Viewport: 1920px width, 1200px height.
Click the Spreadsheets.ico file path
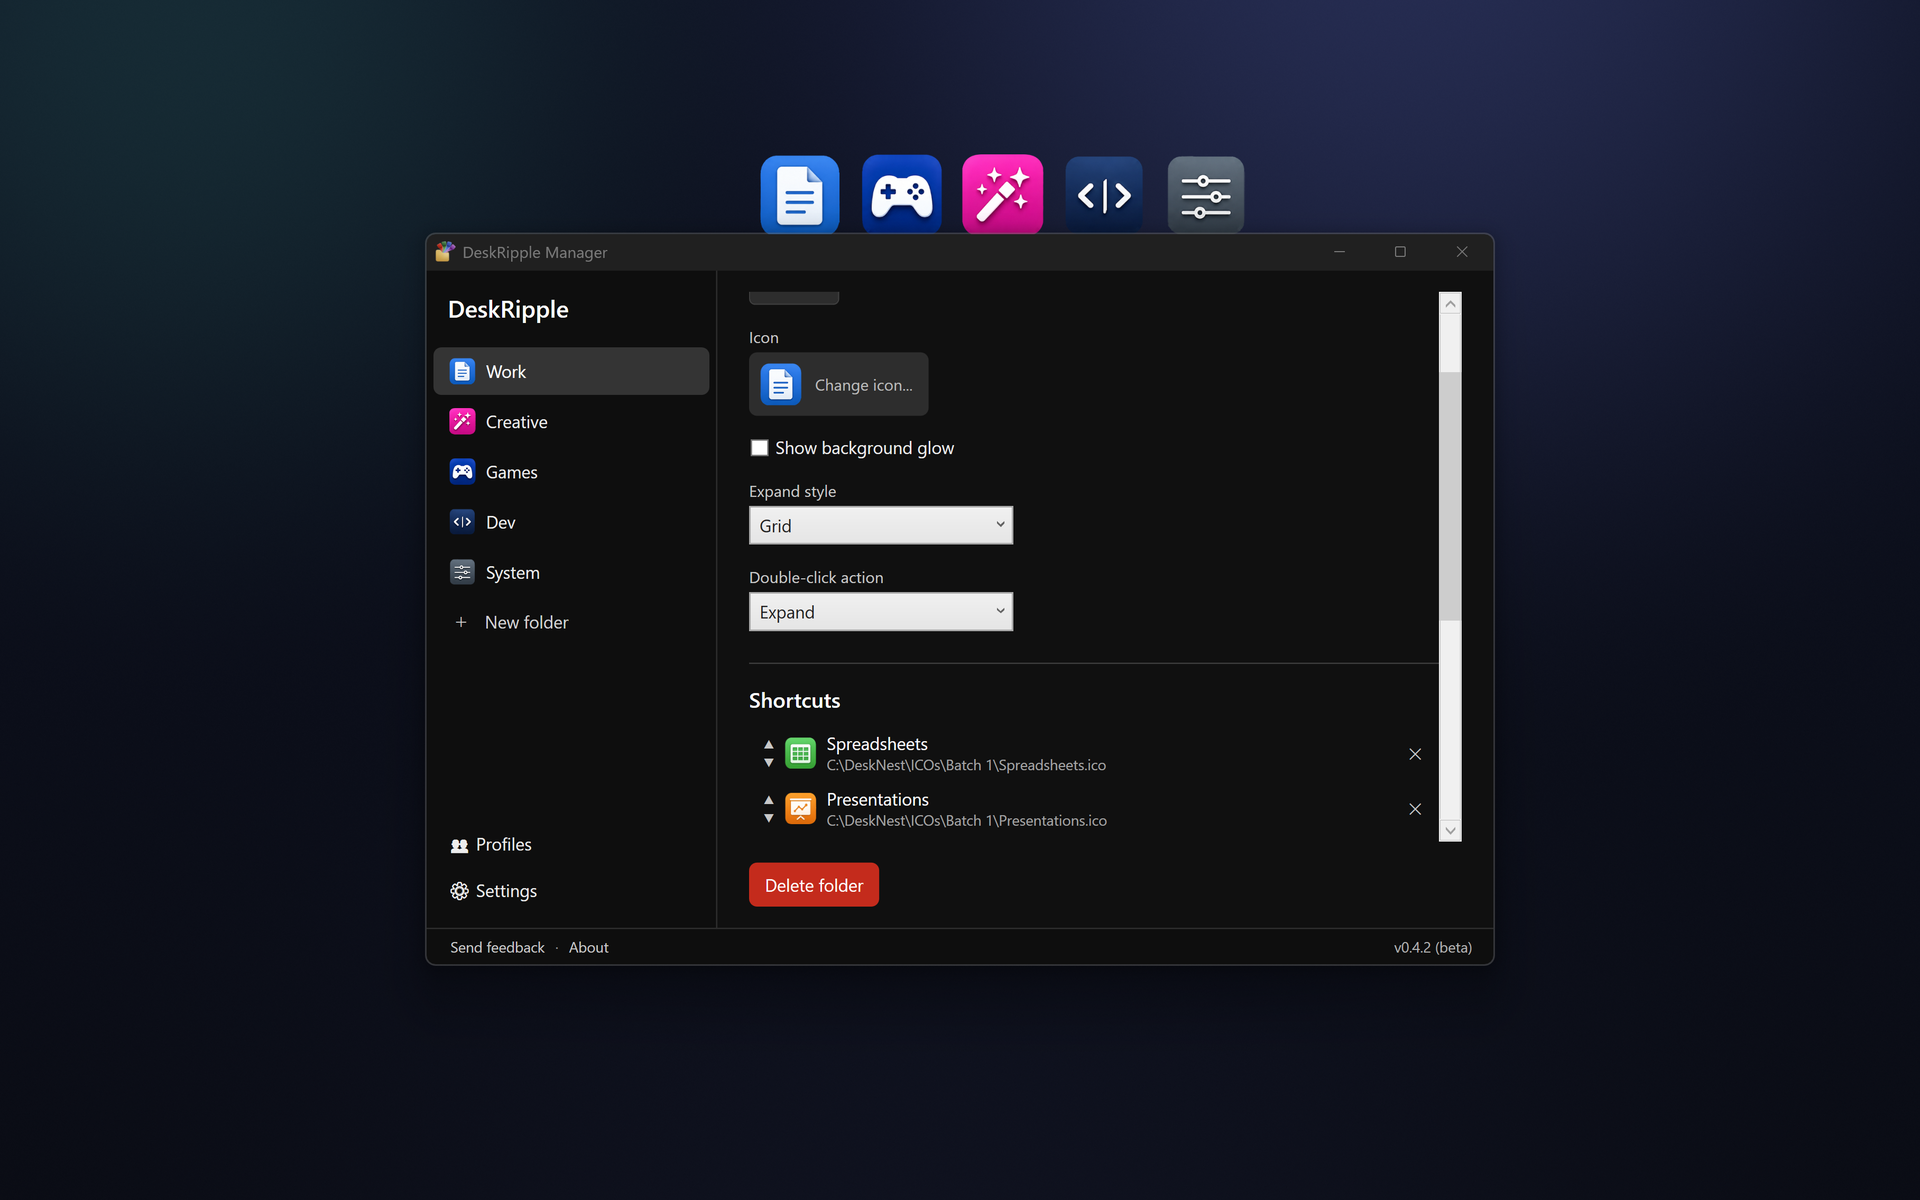(966, 765)
